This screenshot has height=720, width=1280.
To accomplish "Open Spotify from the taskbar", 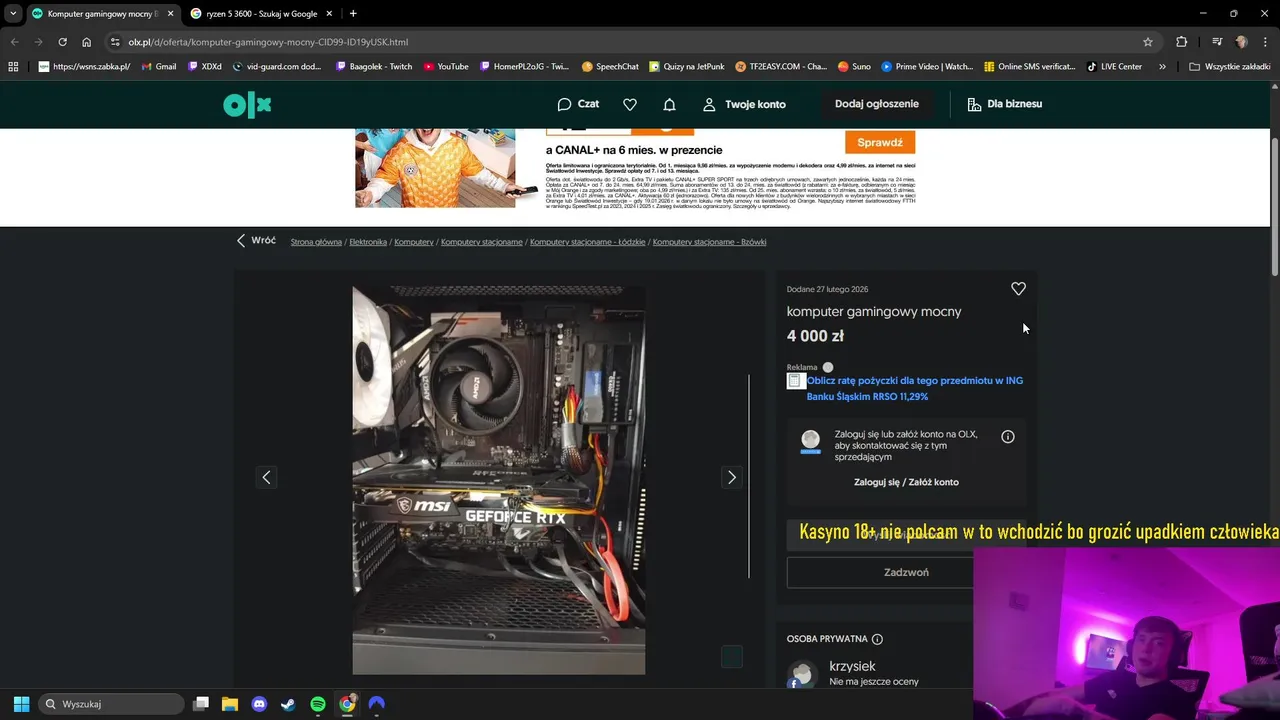I will [318, 704].
